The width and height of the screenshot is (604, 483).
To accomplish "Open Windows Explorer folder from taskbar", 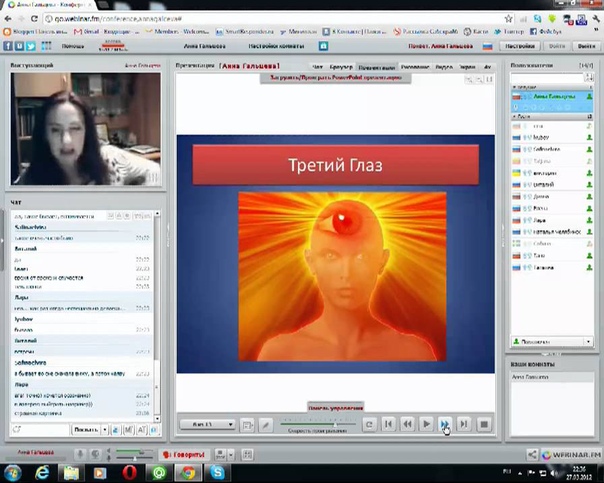I will point(71,472).
